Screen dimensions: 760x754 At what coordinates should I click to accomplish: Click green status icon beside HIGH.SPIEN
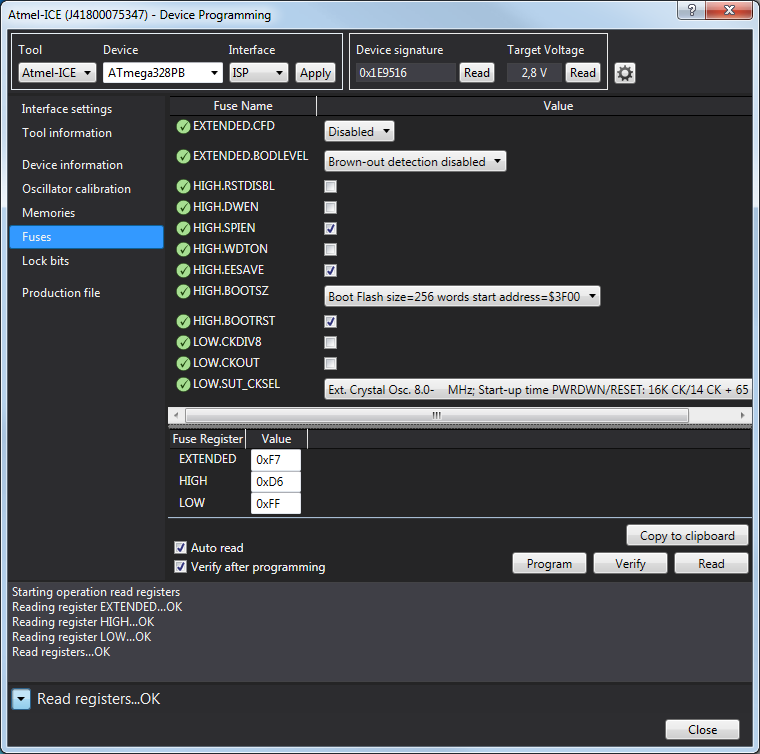pyautogui.click(x=183, y=228)
